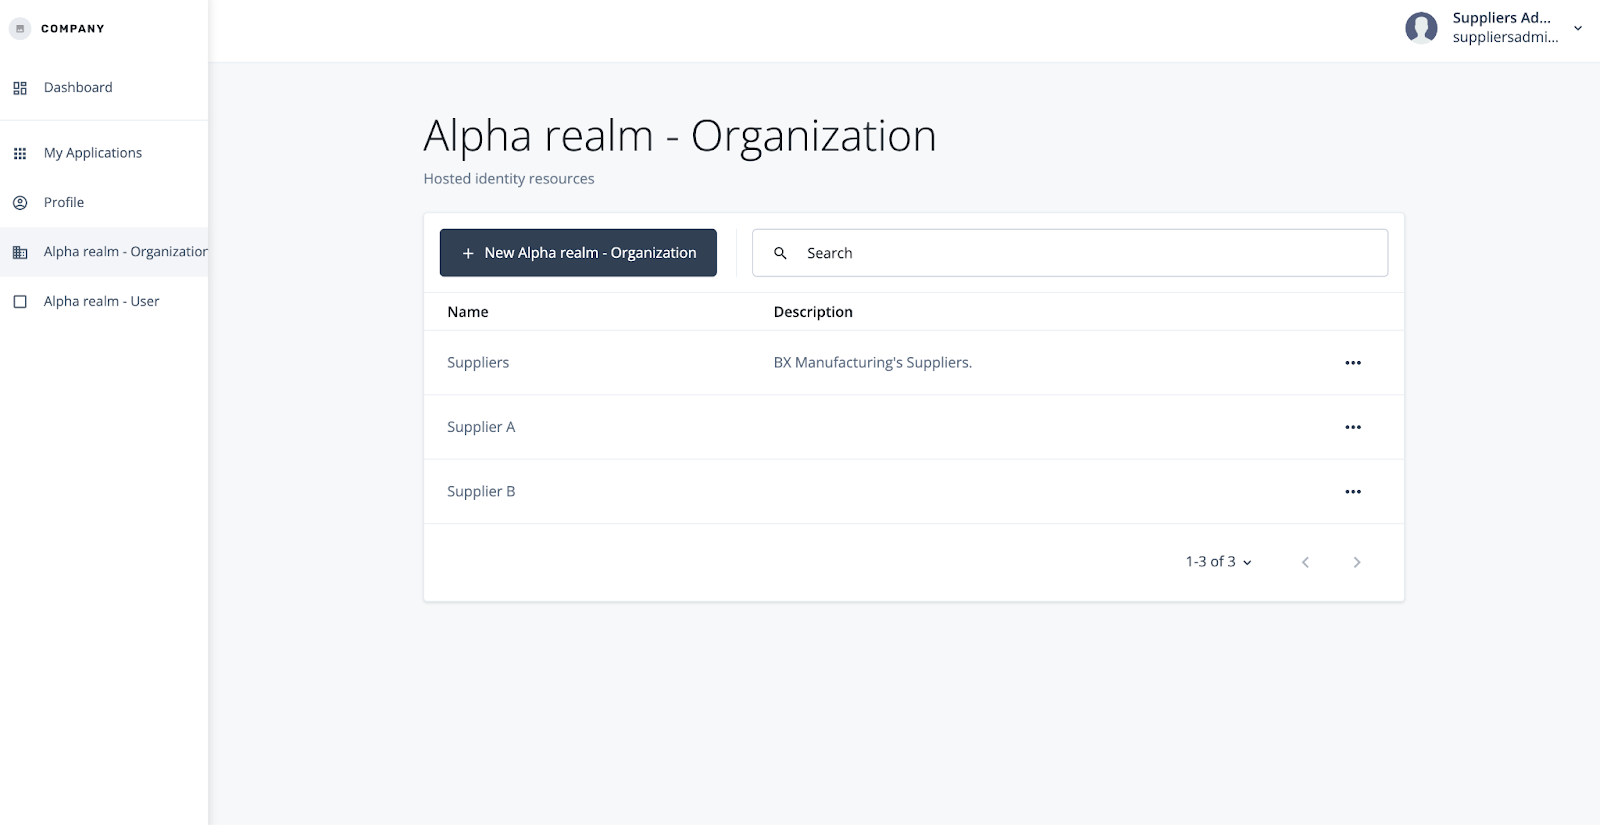Screen dimensions: 1600x825
Task: Select Alpha realm - User menu item
Action: [x=101, y=302]
